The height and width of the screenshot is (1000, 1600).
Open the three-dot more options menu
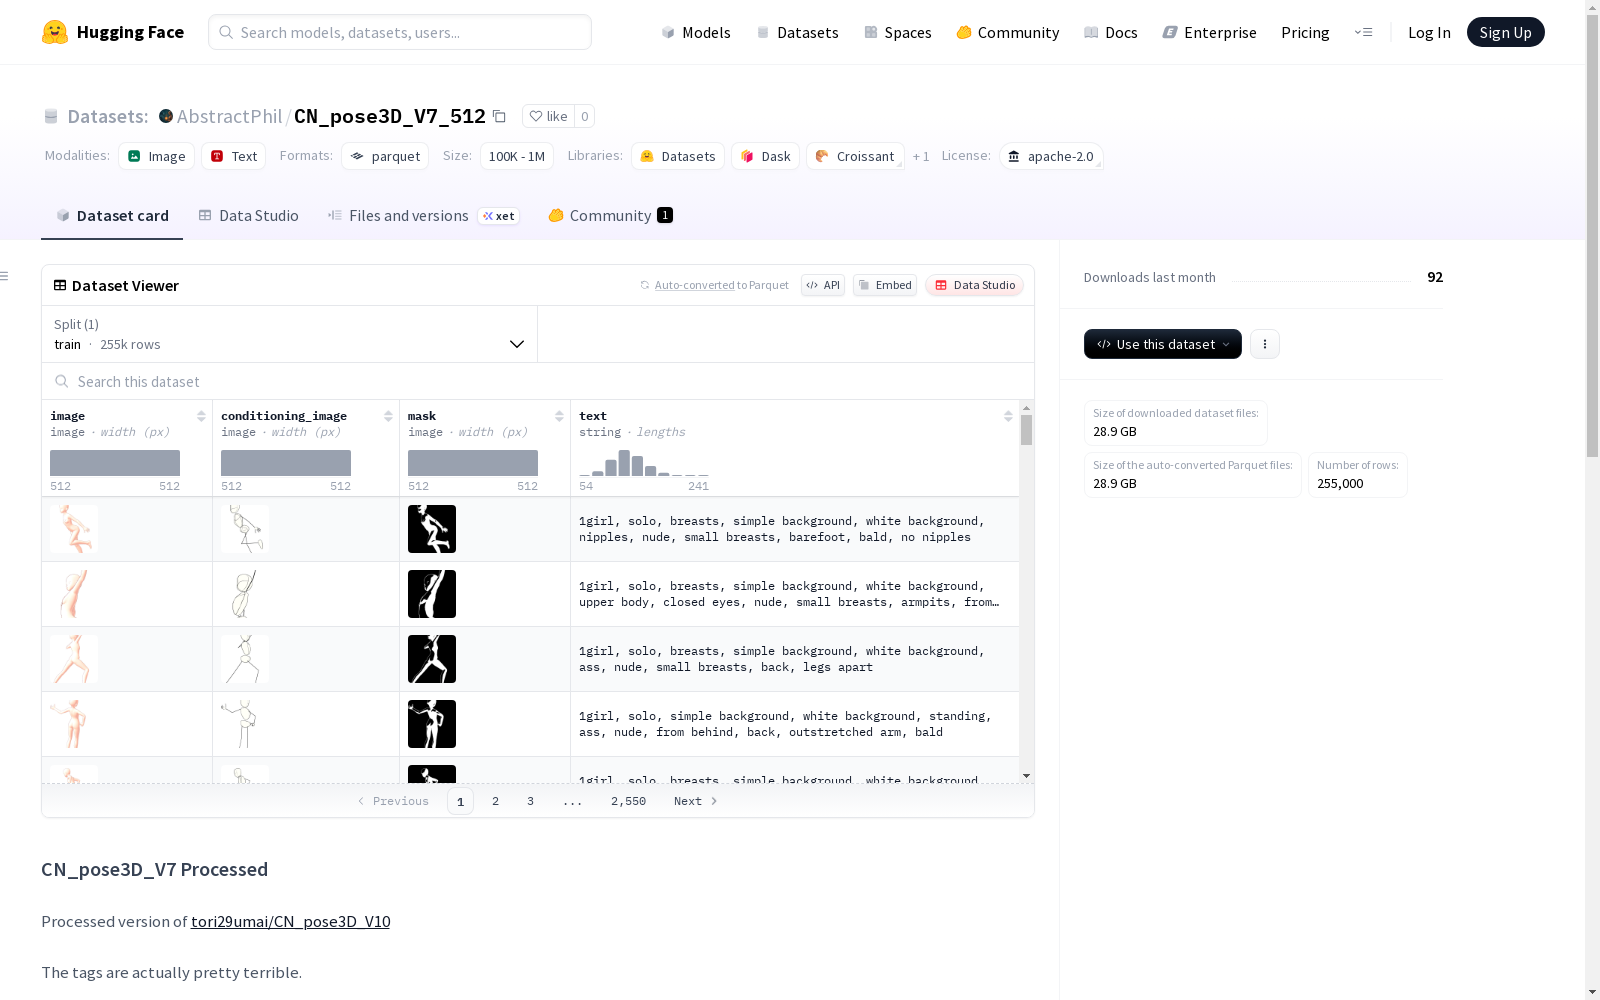(x=1265, y=344)
